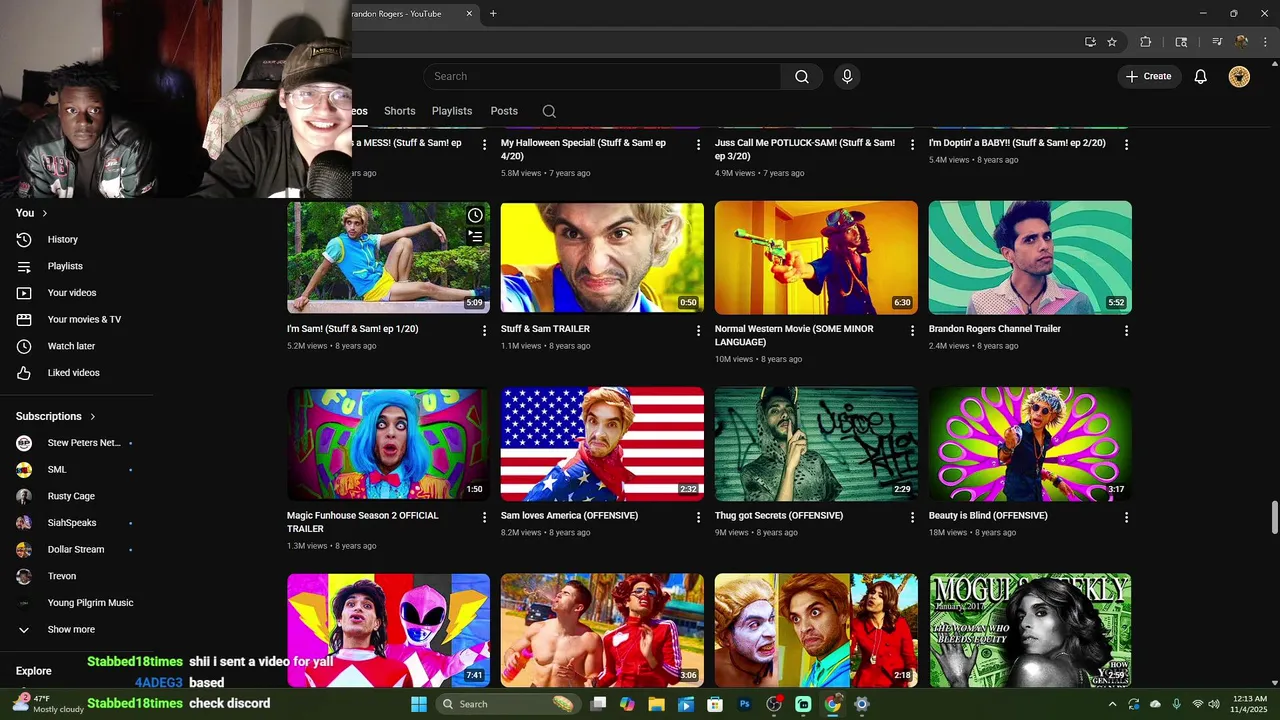Screen dimensions: 1280x720
Task: Expand the Subscriptions section chevron
Action: 93,416
